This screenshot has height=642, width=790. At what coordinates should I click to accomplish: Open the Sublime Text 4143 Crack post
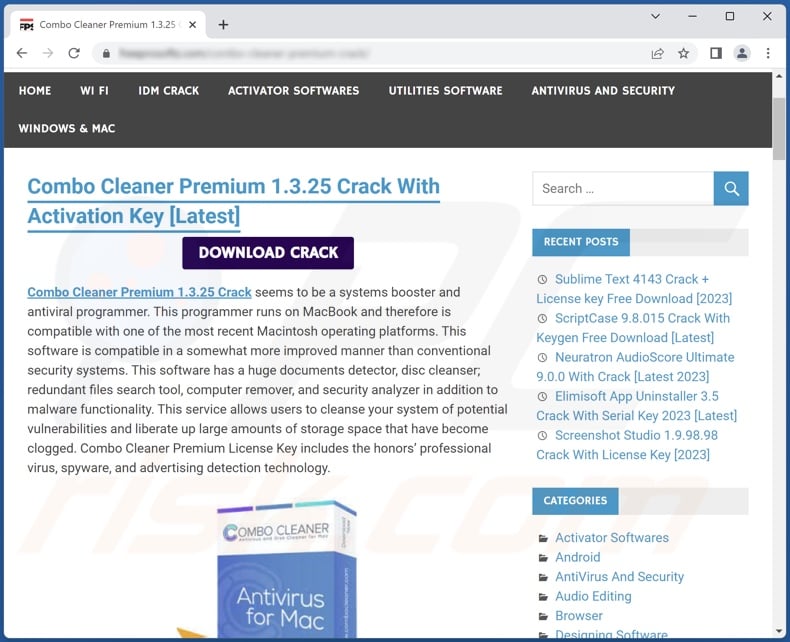(634, 289)
